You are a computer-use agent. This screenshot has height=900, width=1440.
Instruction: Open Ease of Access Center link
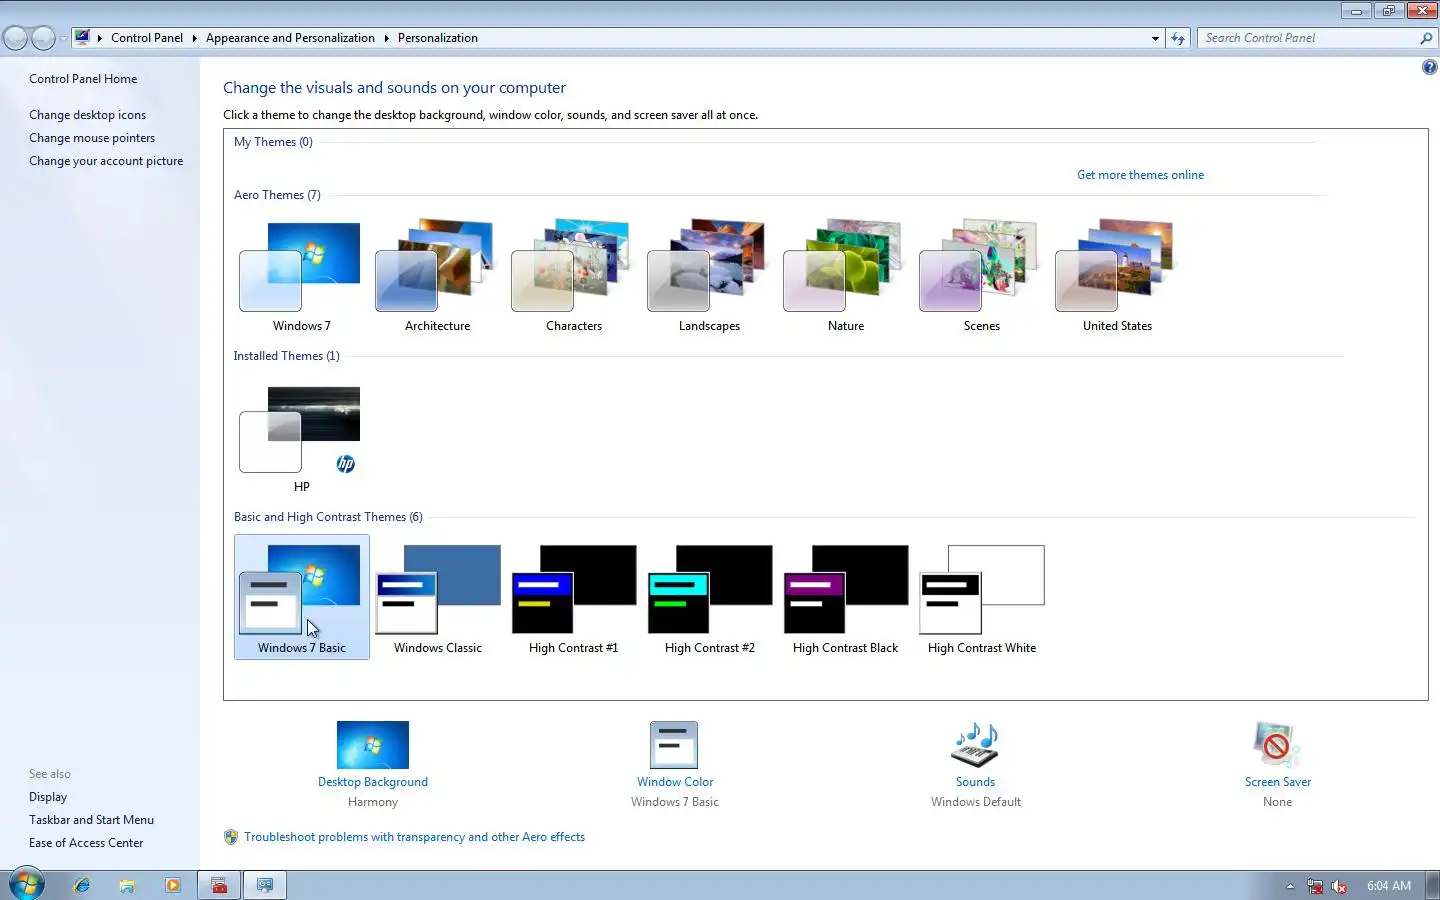pyautogui.click(x=86, y=843)
